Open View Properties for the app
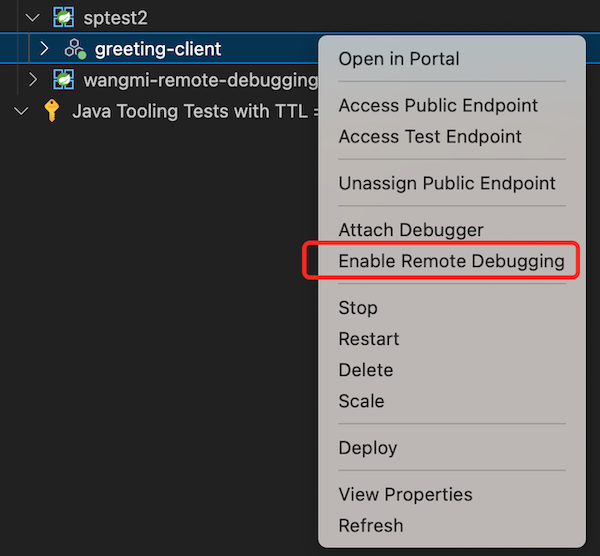 tap(405, 494)
